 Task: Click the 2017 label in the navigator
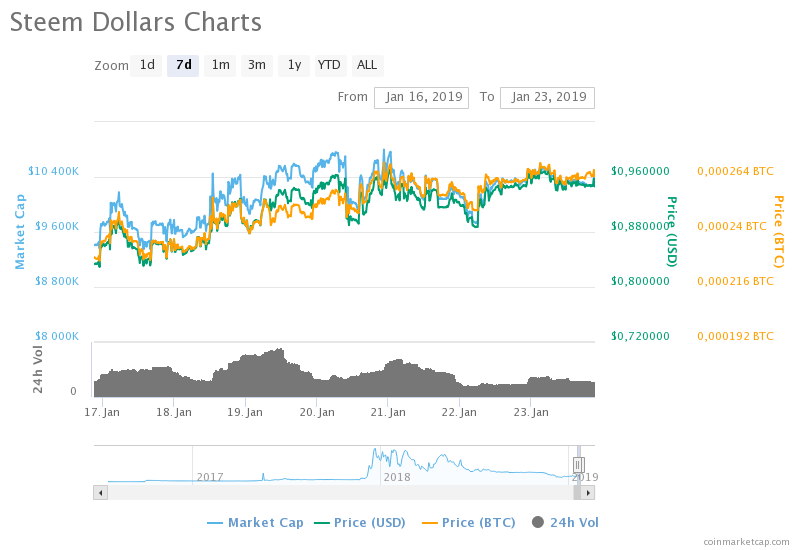point(210,477)
